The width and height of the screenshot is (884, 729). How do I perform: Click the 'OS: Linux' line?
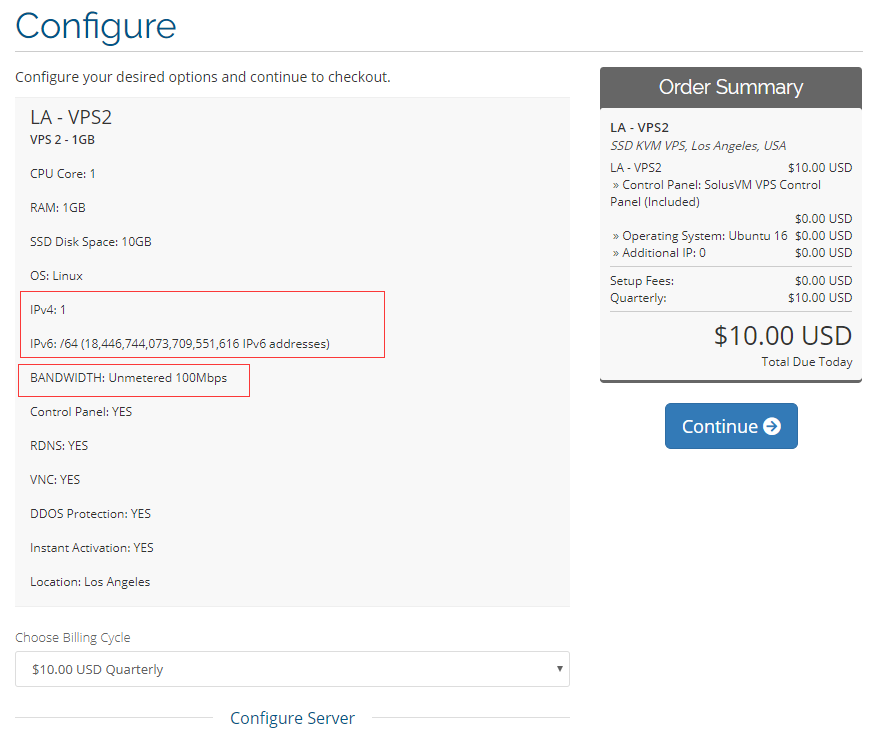click(x=56, y=276)
